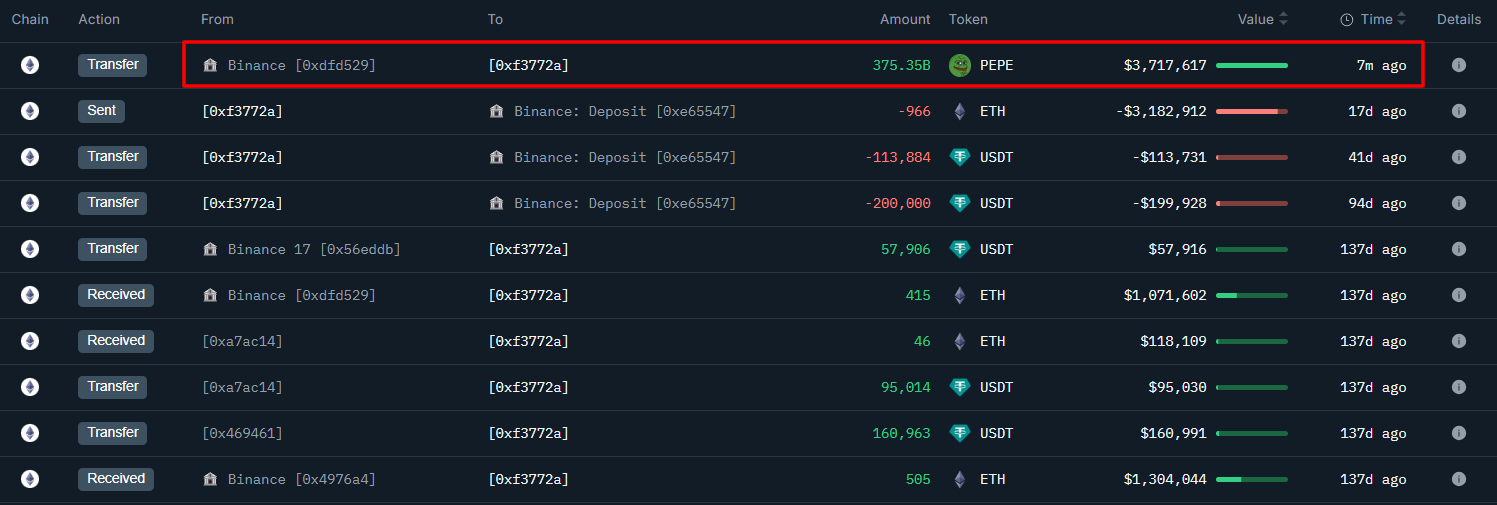This screenshot has height=505, width=1497.
Task: Click the PEPE frog token icon
Action: [x=960, y=65]
